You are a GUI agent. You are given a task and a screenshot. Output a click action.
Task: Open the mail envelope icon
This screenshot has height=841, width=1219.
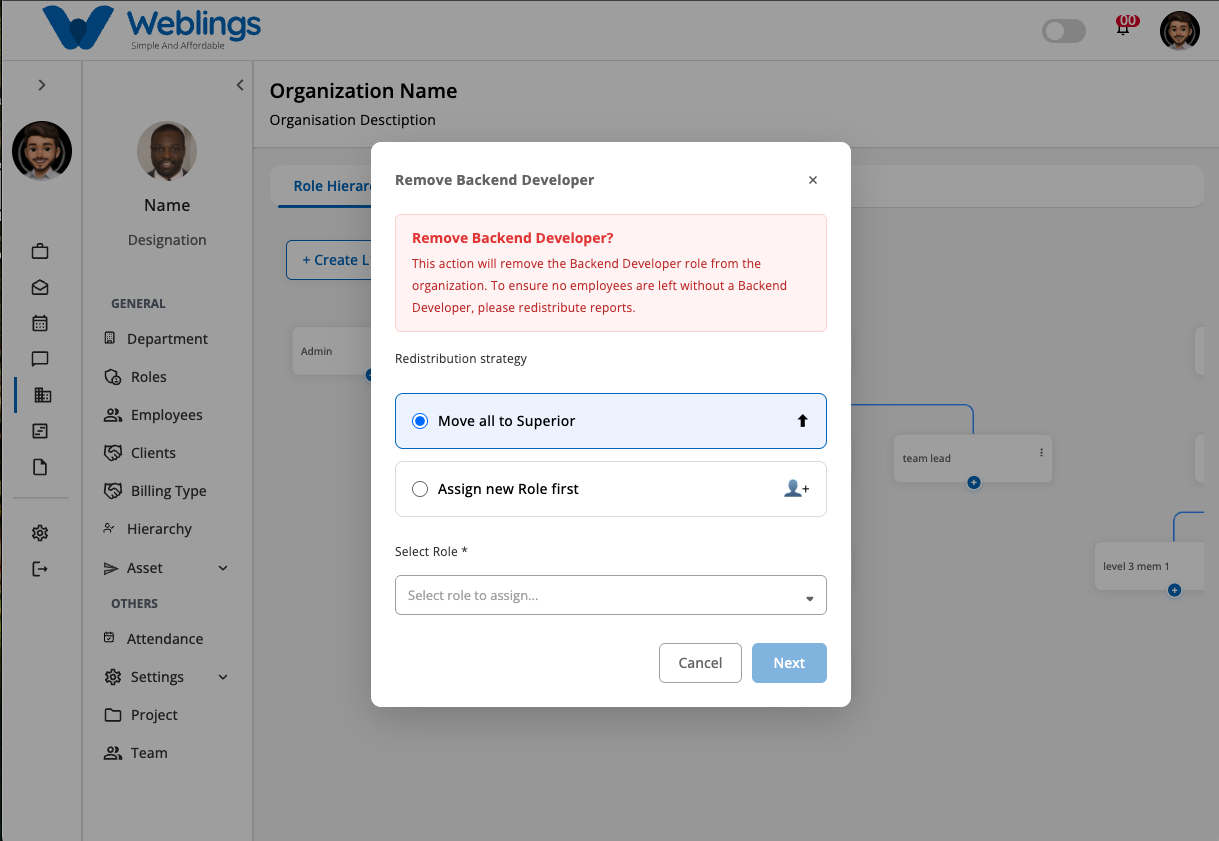click(40, 287)
